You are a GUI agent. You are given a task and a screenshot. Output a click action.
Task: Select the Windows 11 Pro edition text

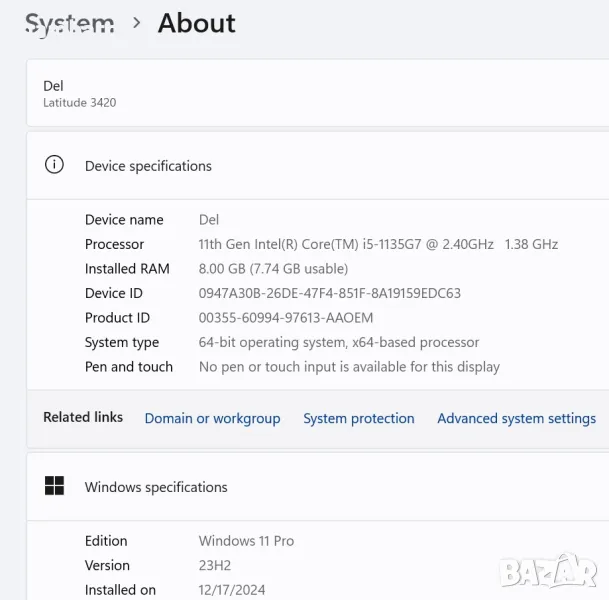point(246,540)
